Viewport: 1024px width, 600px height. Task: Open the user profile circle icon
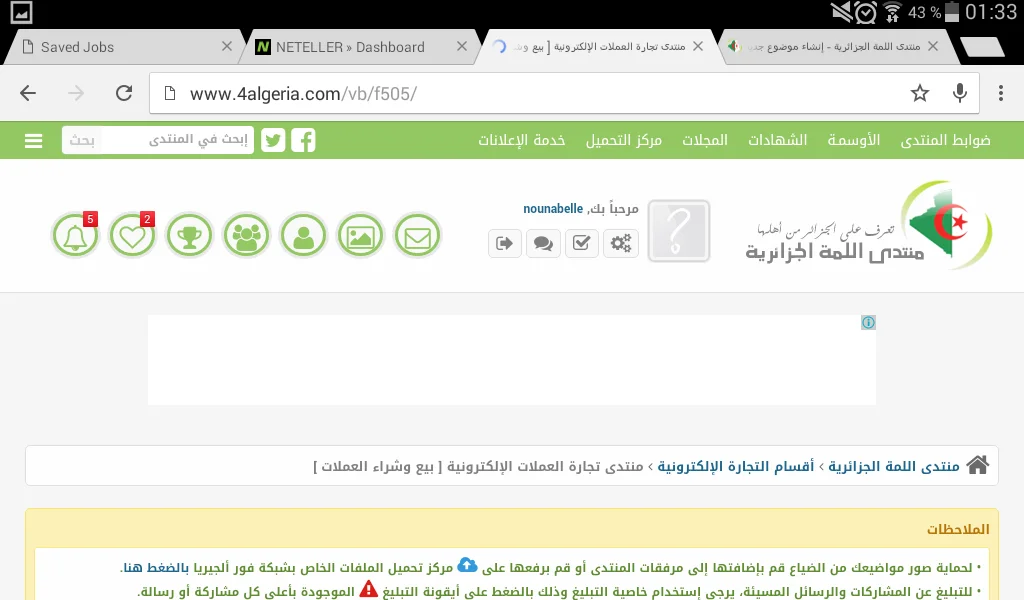click(x=303, y=237)
